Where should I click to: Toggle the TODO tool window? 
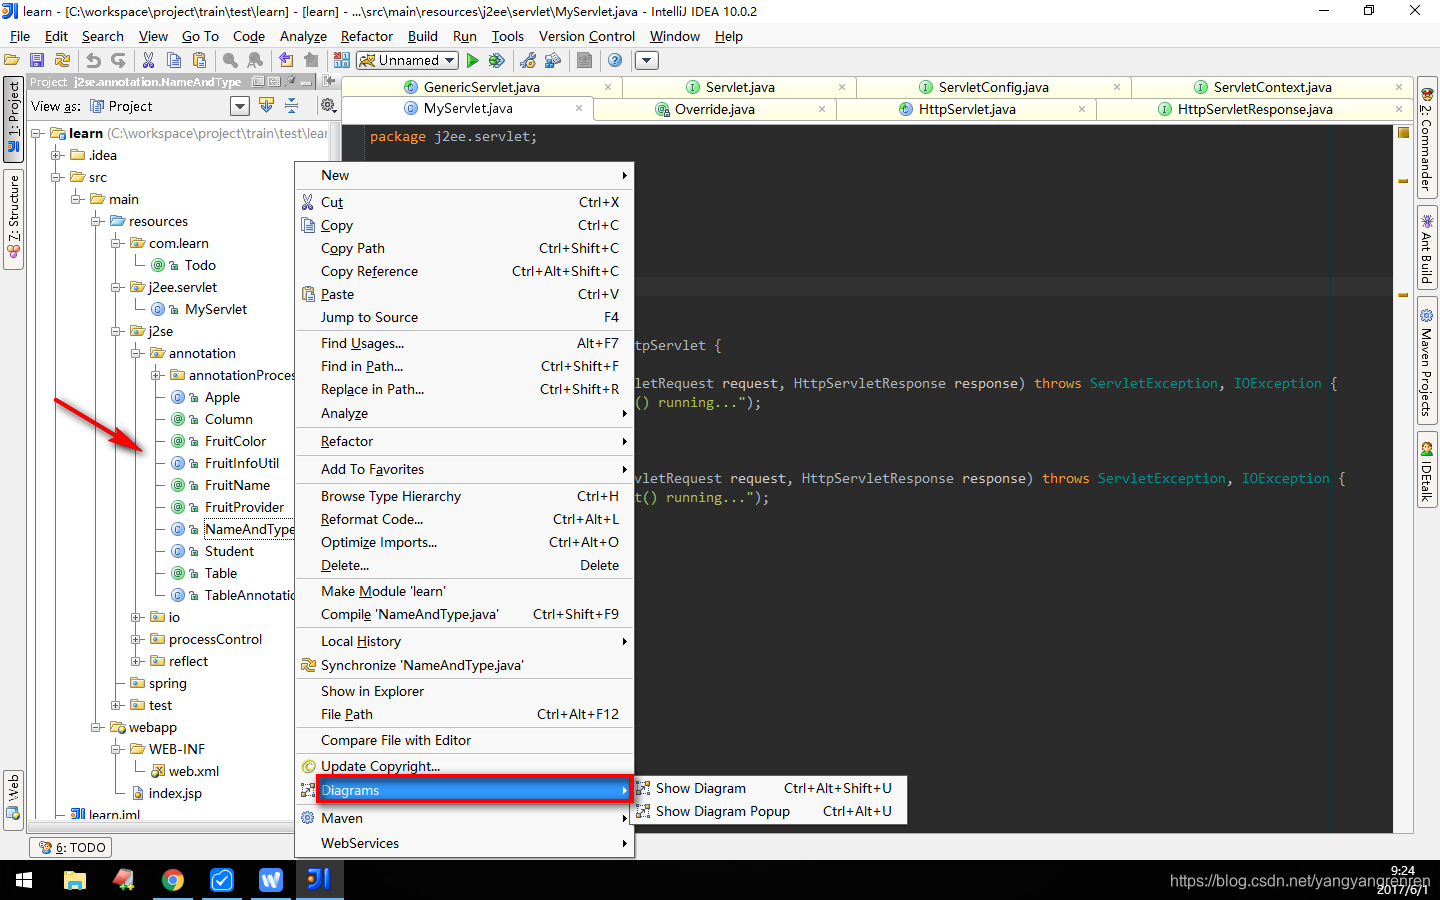(x=70, y=847)
